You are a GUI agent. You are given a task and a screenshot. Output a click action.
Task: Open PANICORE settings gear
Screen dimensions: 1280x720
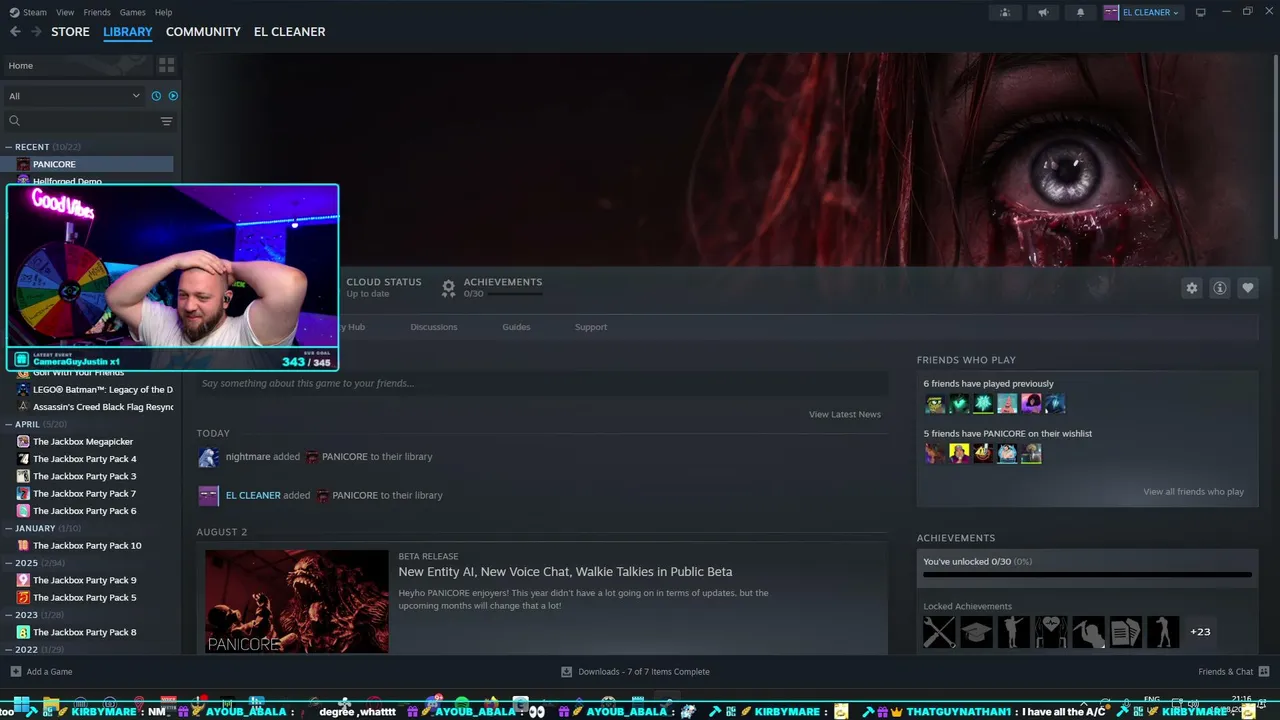(x=1191, y=288)
